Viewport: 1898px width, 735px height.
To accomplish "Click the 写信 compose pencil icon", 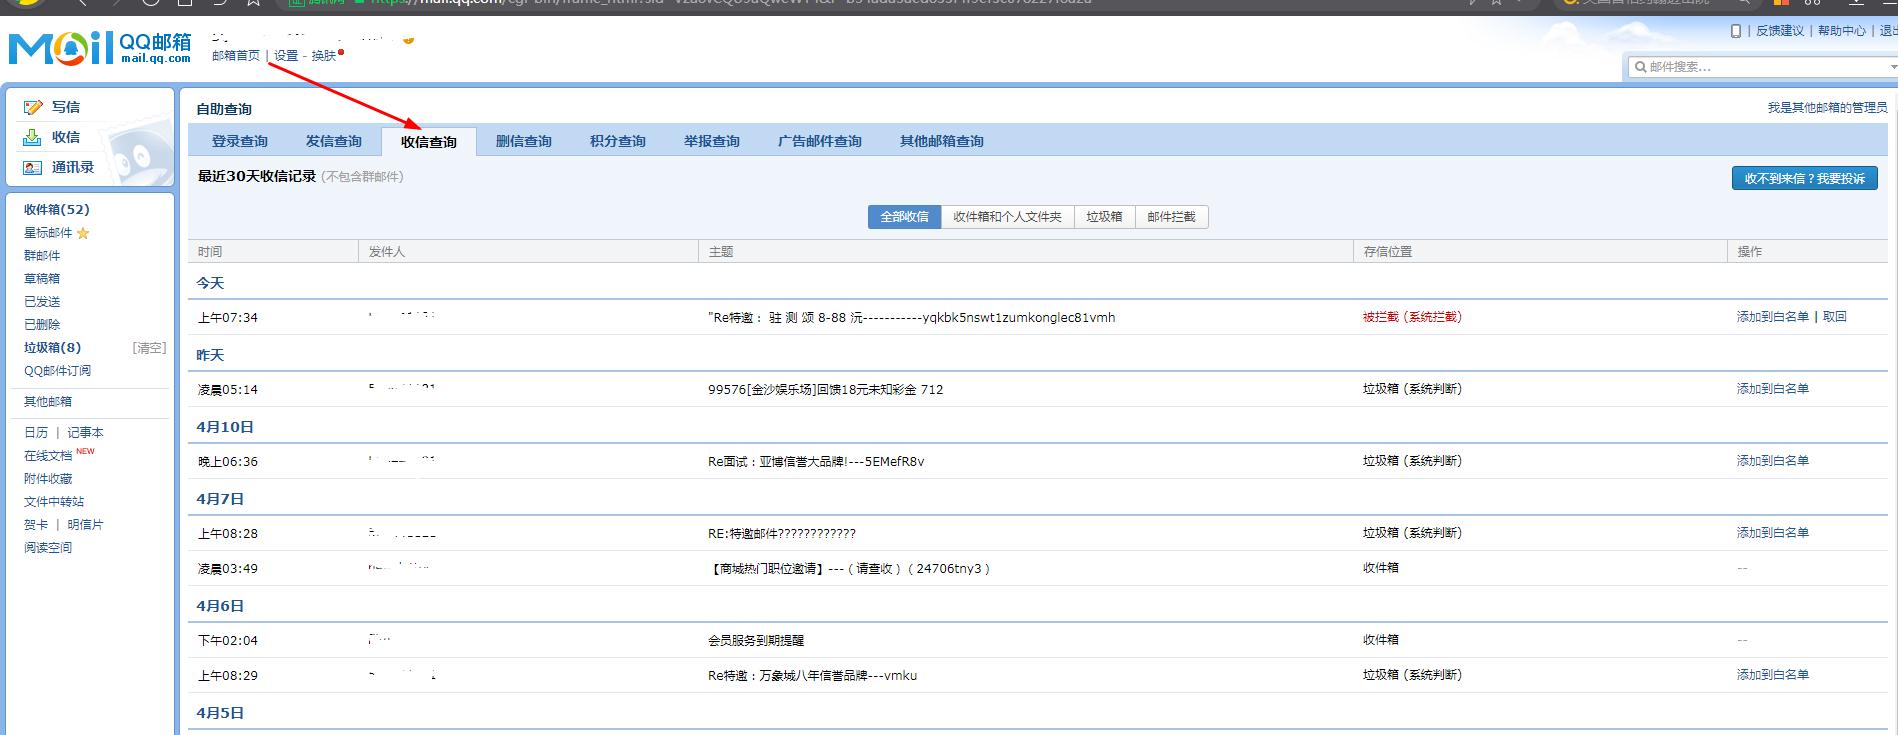I will click(x=33, y=107).
